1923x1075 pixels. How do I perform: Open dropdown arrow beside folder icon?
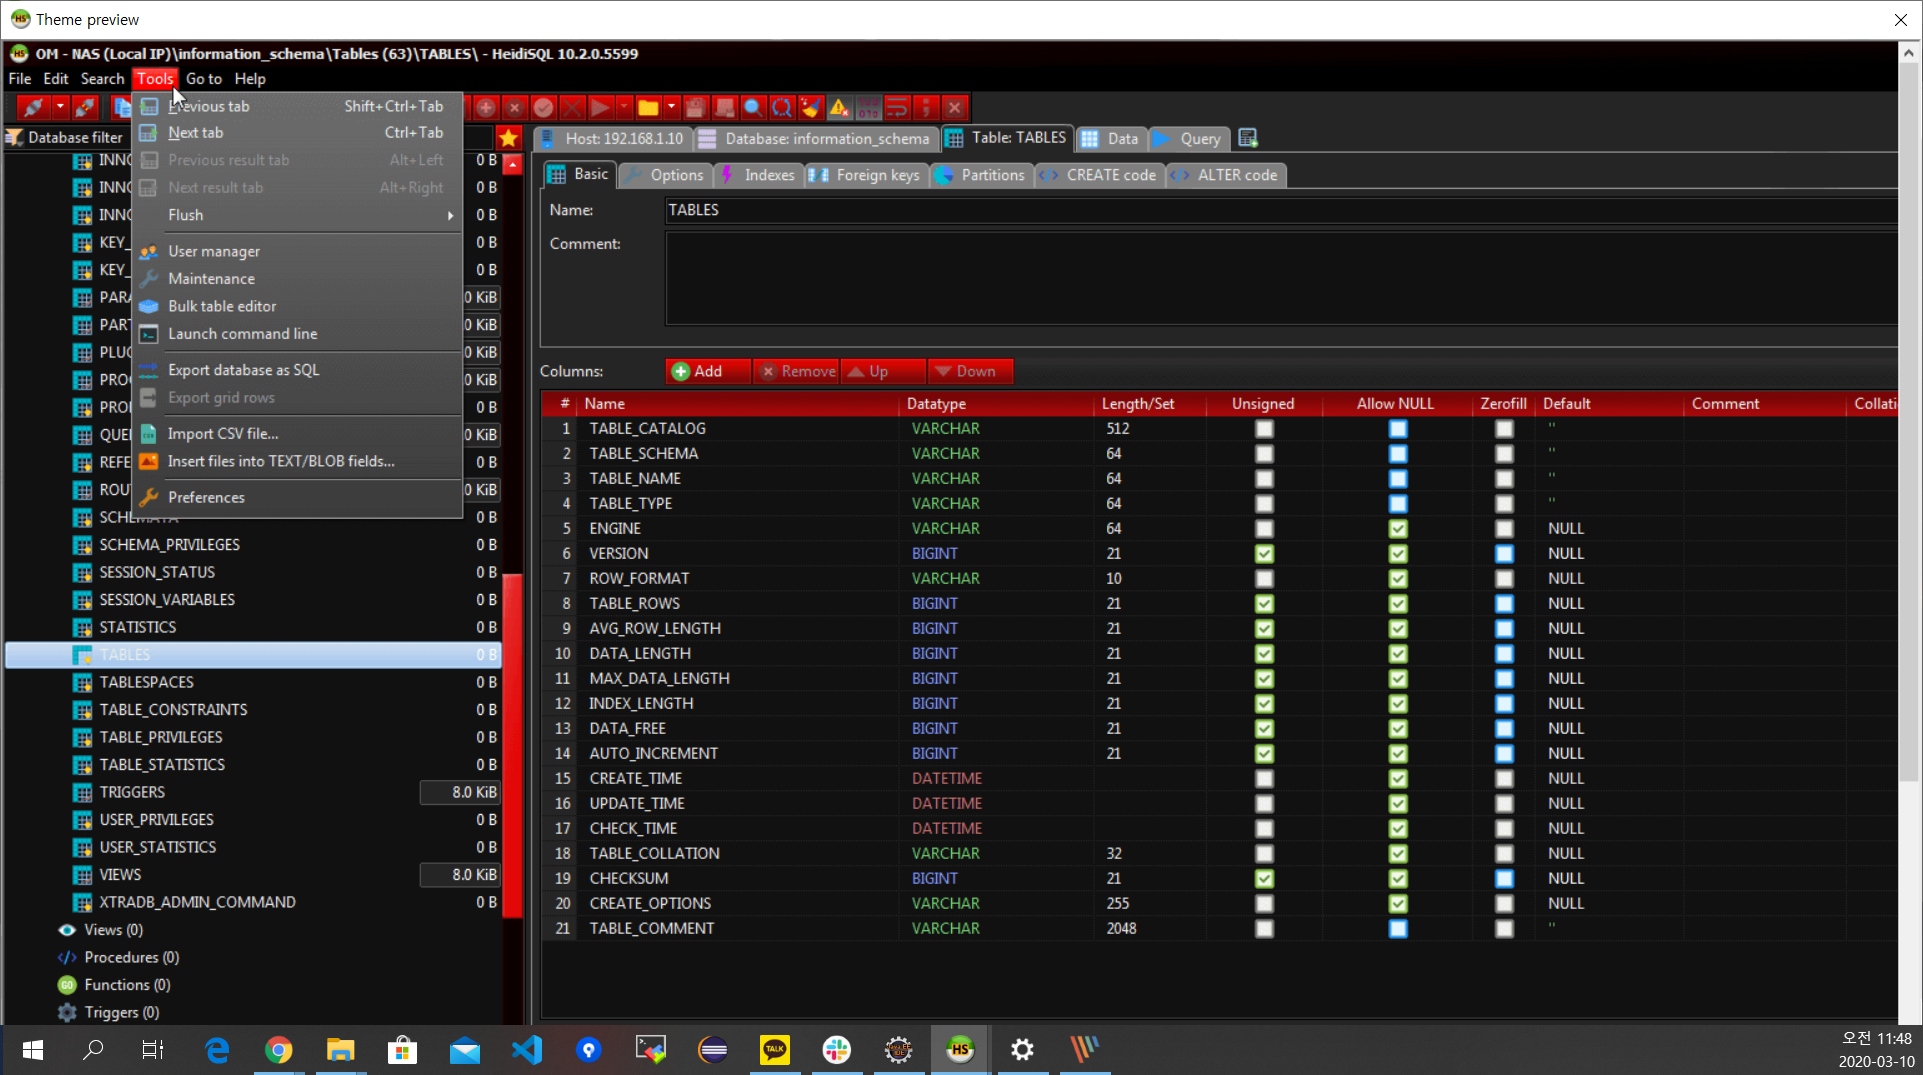(671, 107)
